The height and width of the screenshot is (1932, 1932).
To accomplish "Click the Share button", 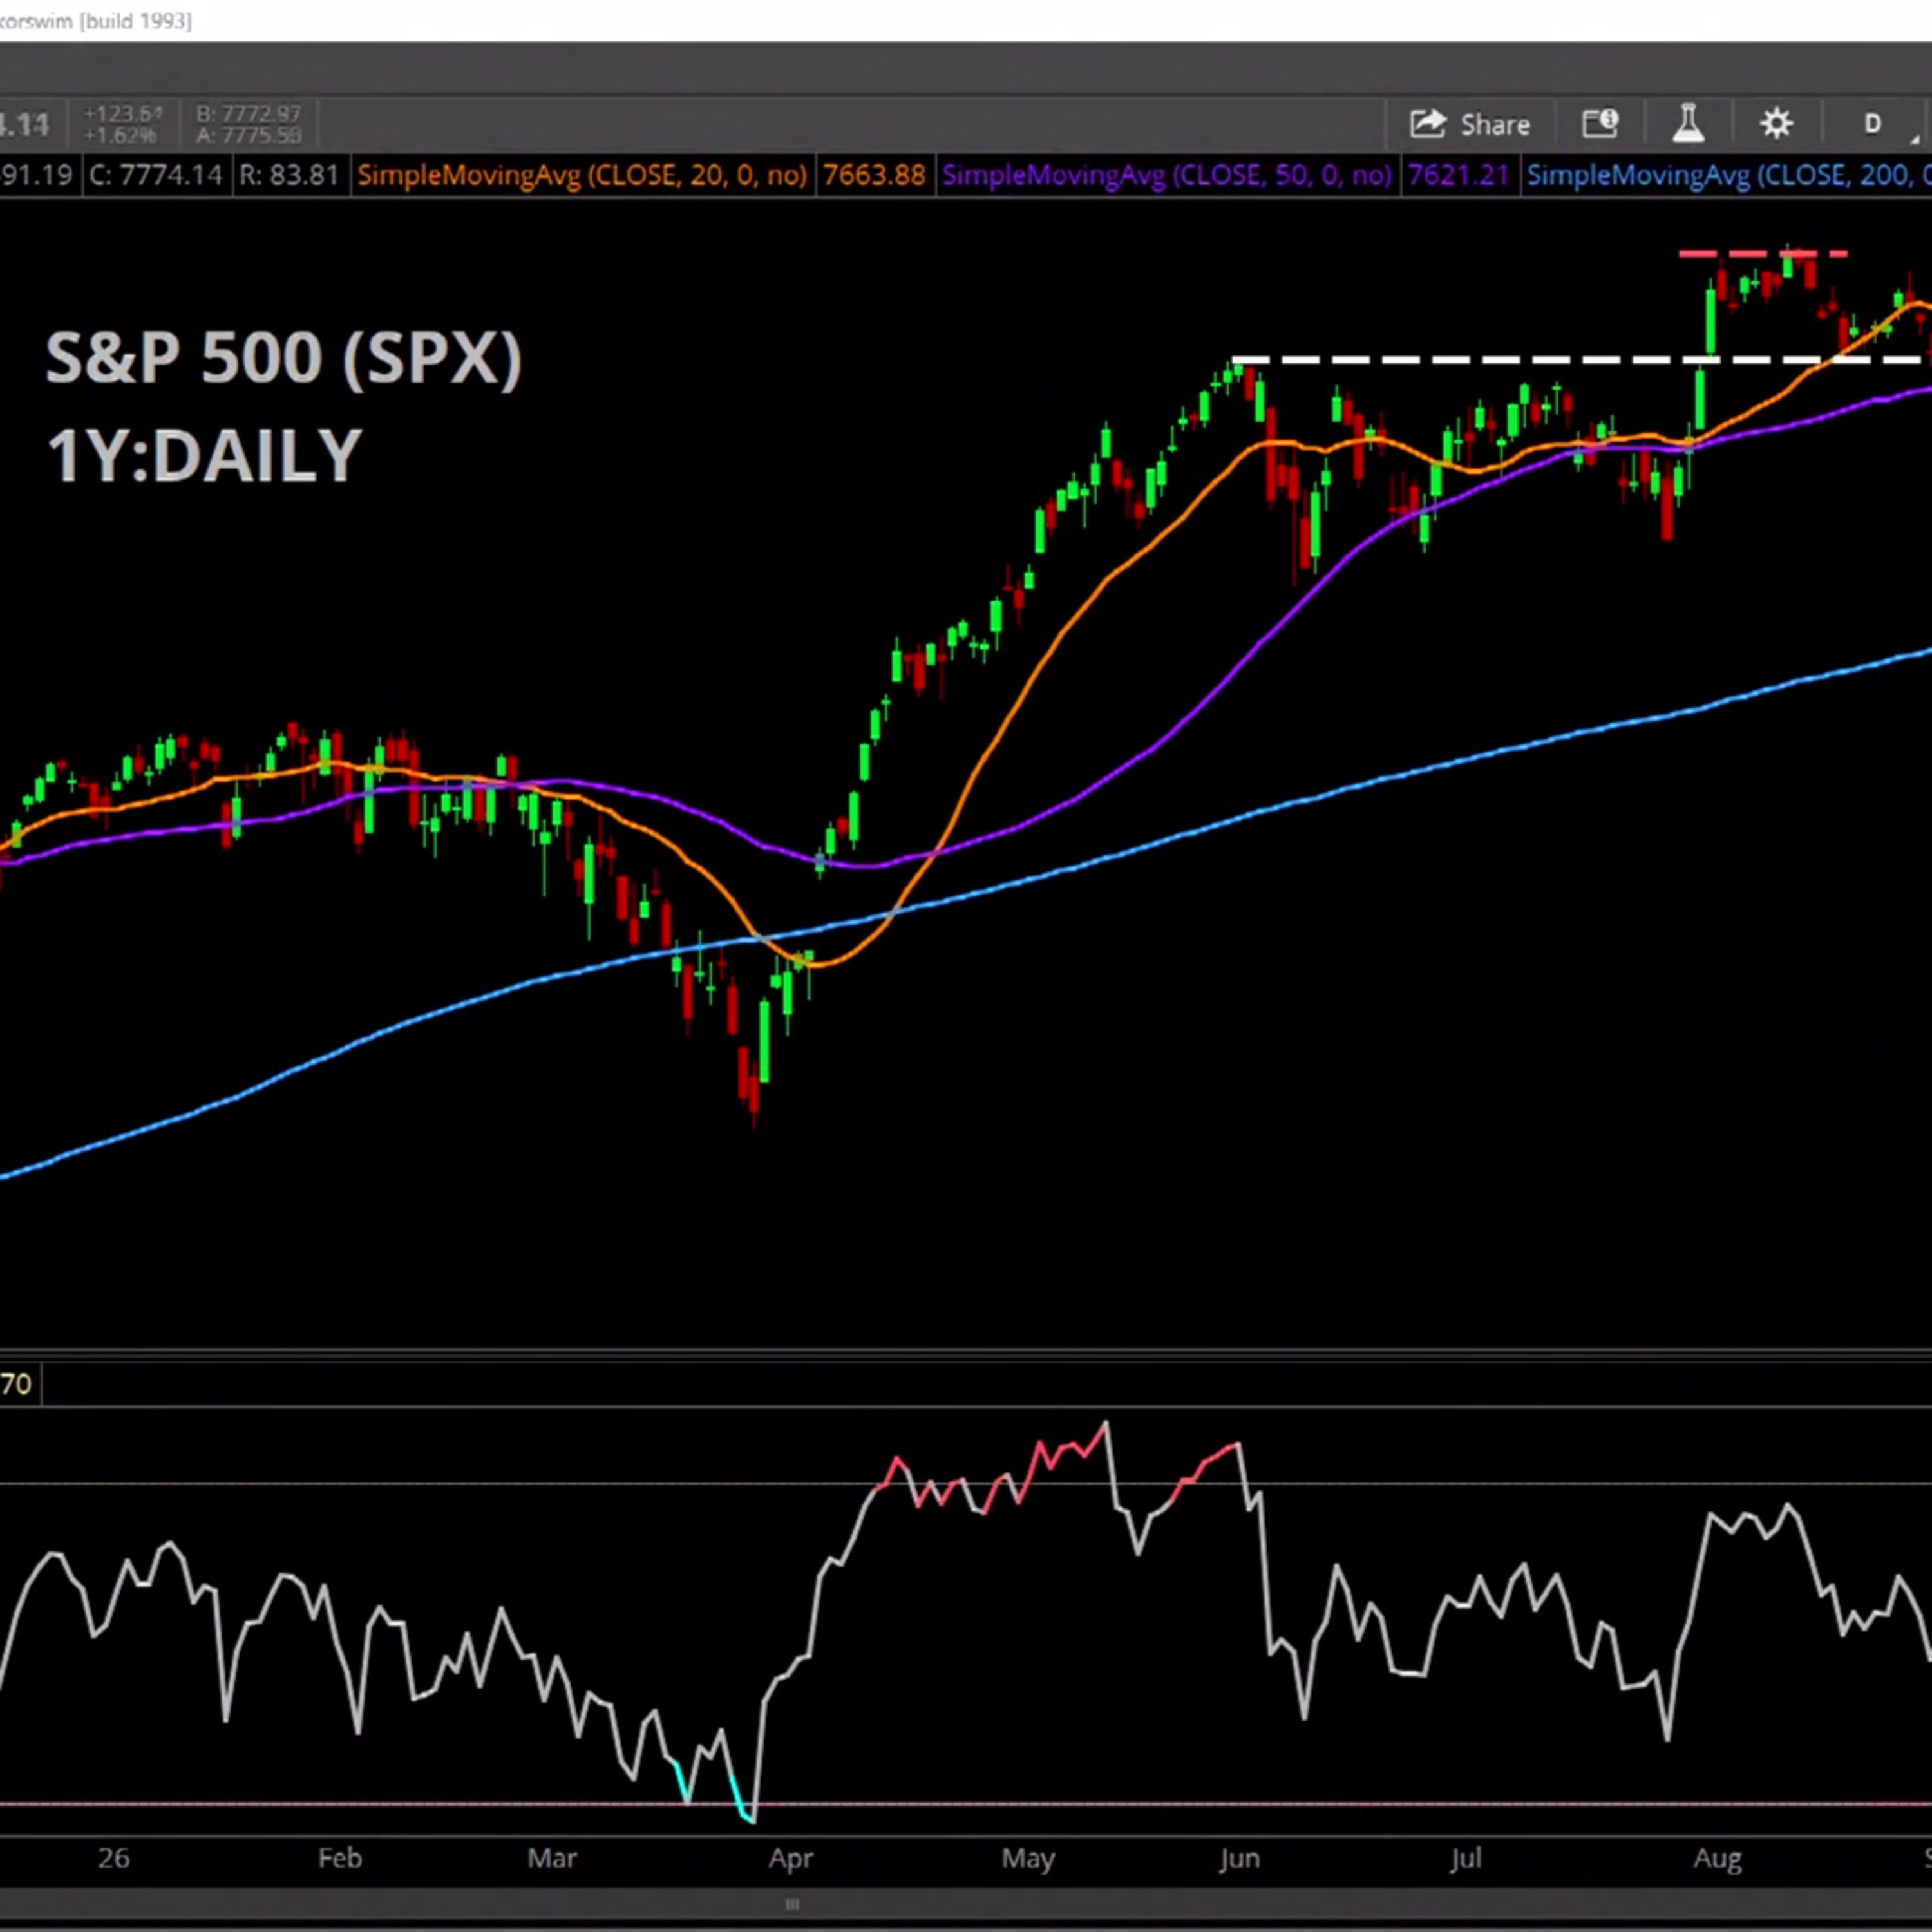I will coord(1470,124).
